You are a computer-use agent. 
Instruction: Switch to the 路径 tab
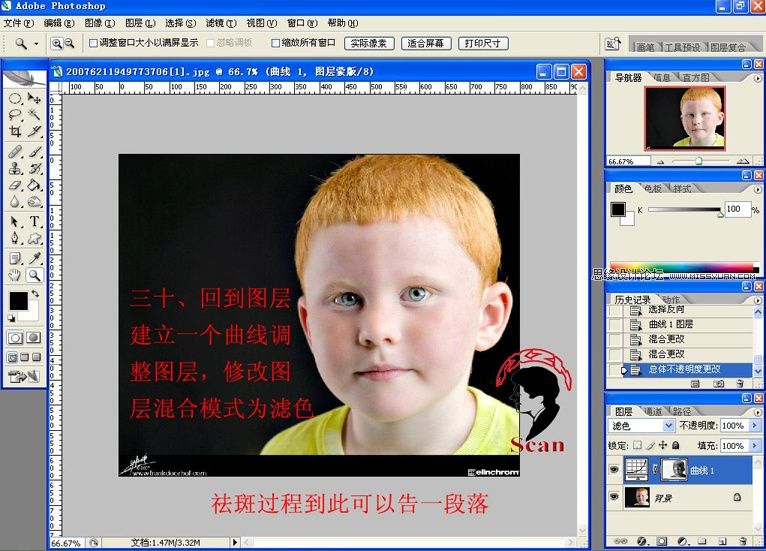(681, 411)
